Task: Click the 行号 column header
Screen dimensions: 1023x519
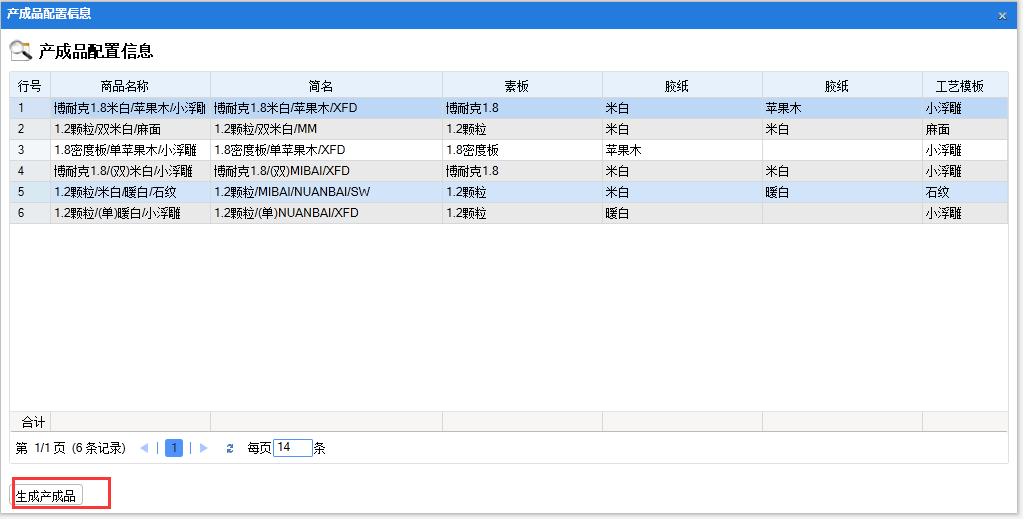Action: (x=30, y=86)
